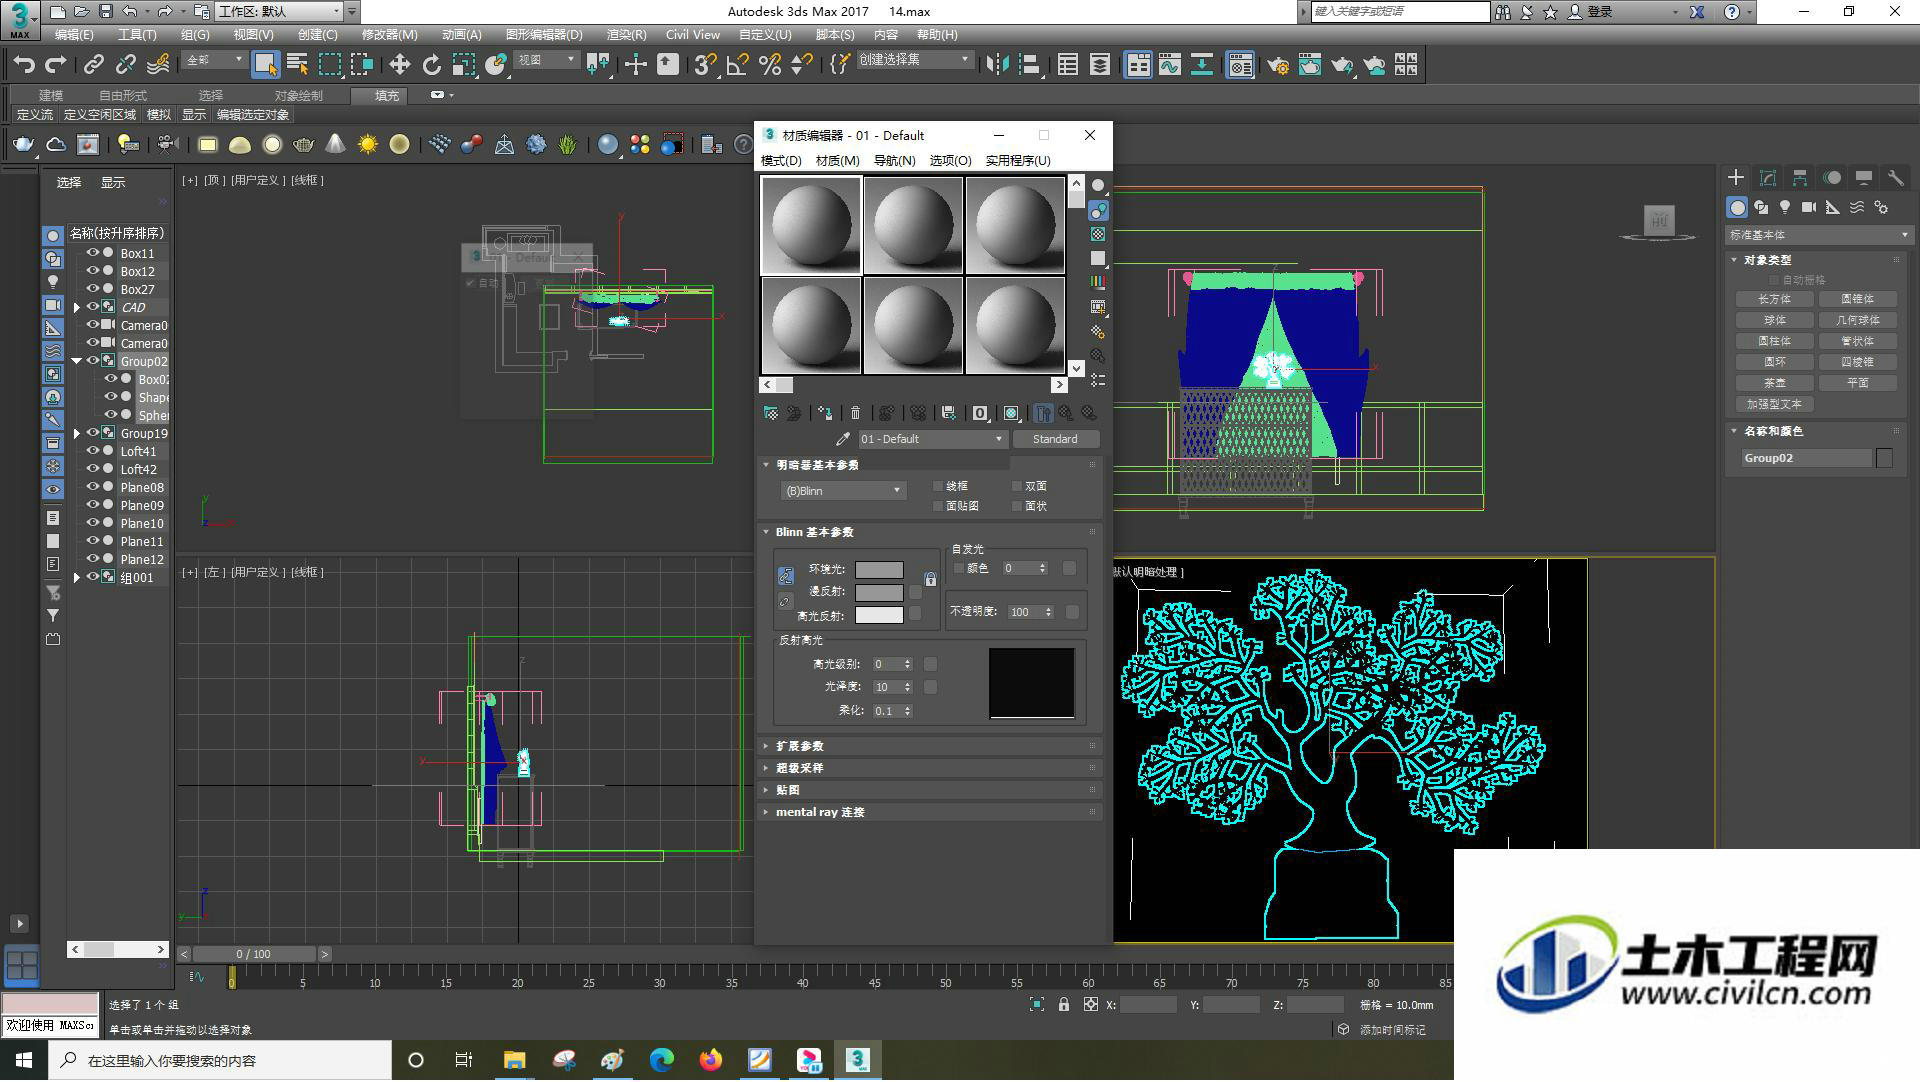Image resolution: width=1920 pixels, height=1082 pixels.
Task: Click the Undo arrow in main toolbar
Action: [x=24, y=65]
